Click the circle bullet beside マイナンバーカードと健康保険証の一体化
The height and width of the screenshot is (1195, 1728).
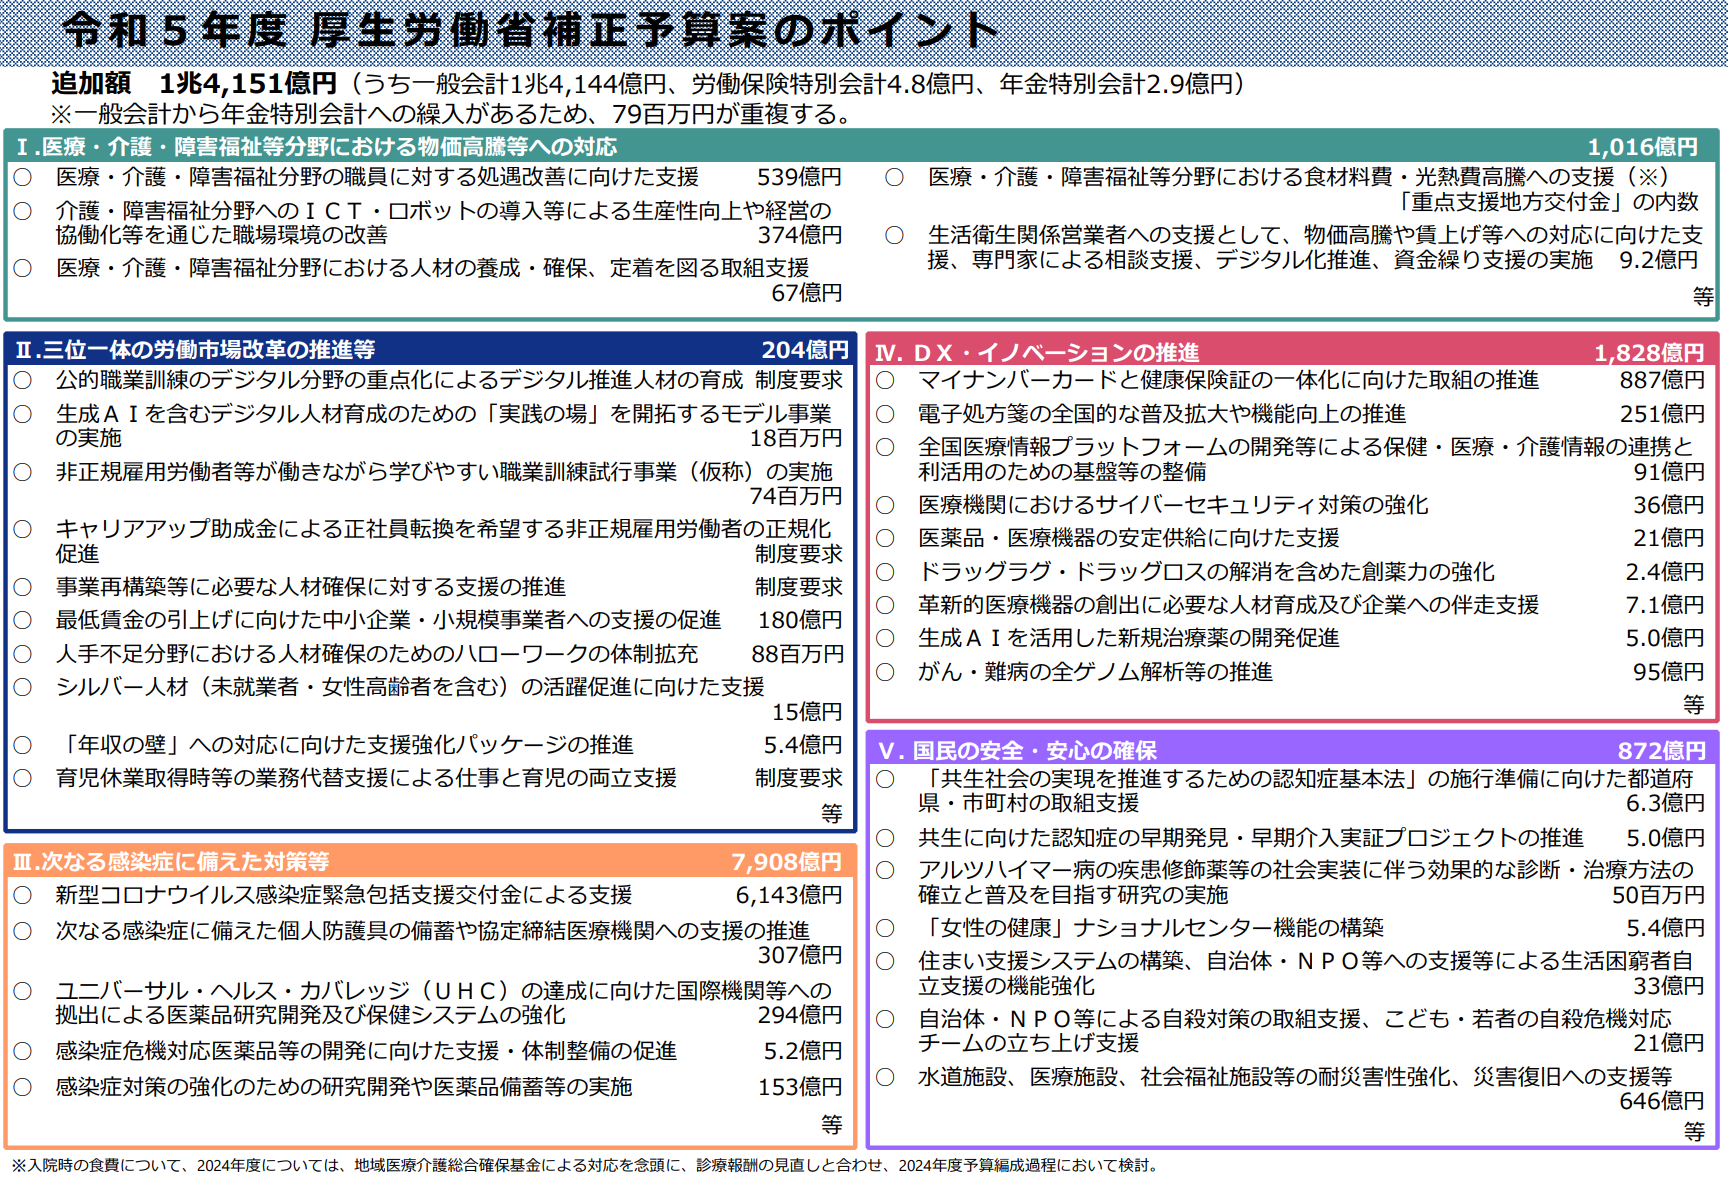tap(885, 381)
